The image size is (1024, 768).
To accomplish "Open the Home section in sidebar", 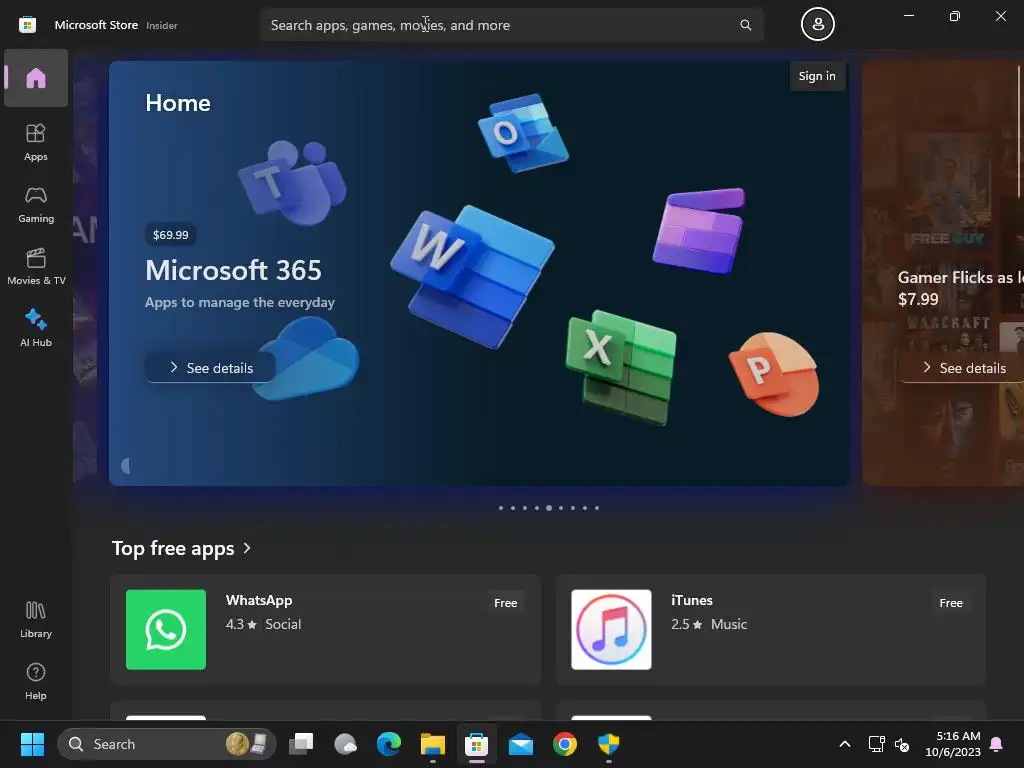I will 36,78.
